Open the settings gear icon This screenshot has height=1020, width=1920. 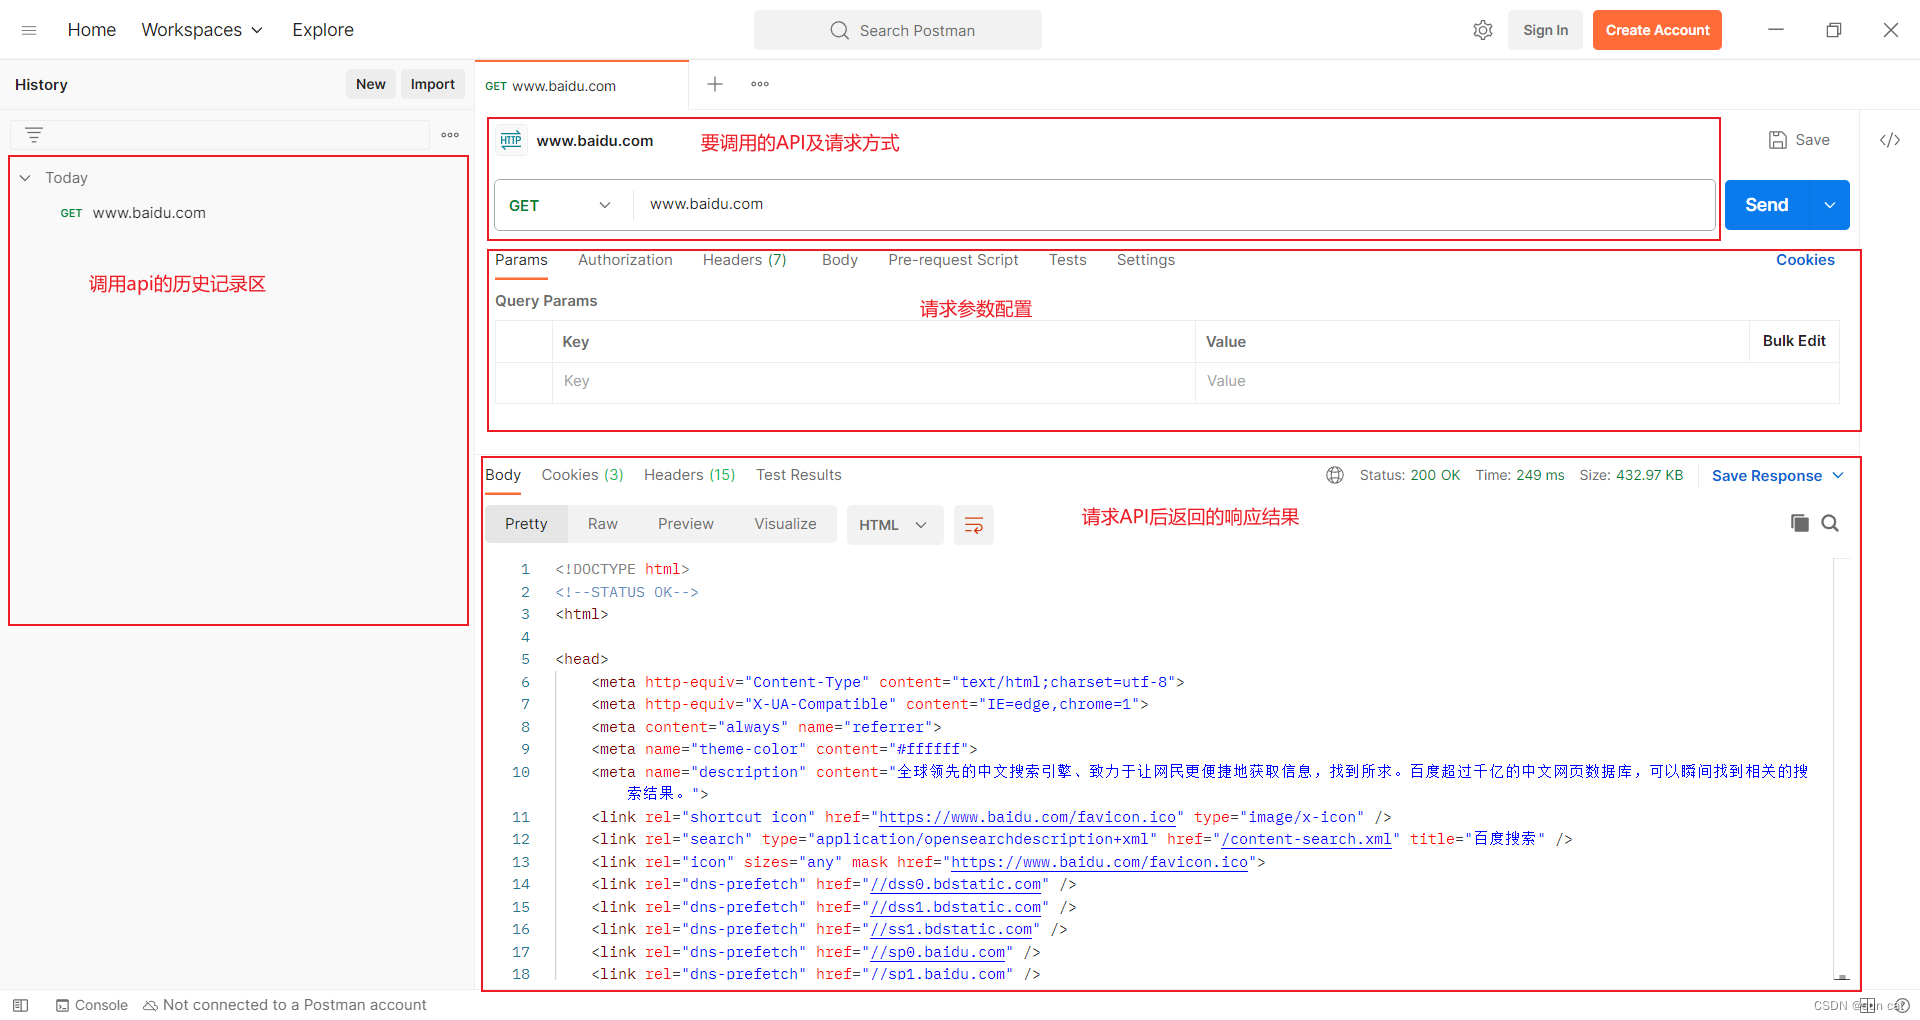coord(1483,30)
